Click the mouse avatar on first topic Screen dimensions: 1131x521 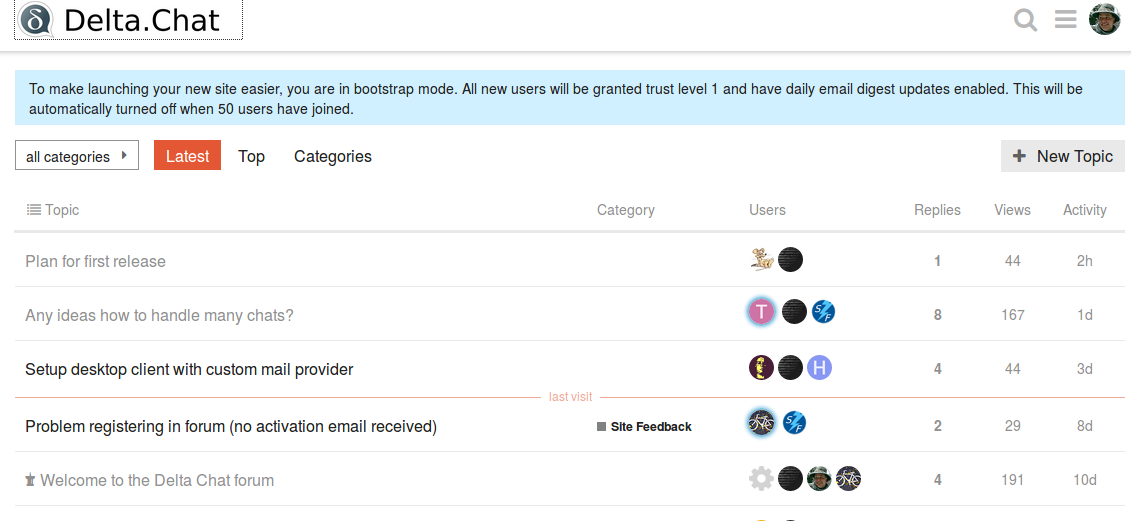pyautogui.click(x=762, y=260)
